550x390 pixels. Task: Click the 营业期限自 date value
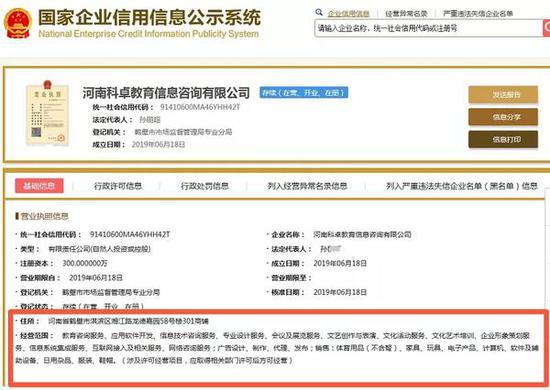96,278
